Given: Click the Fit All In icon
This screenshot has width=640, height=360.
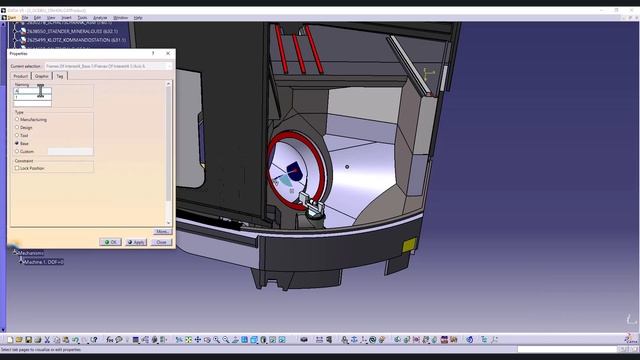Looking at the screenshot, I should pos(188,340).
